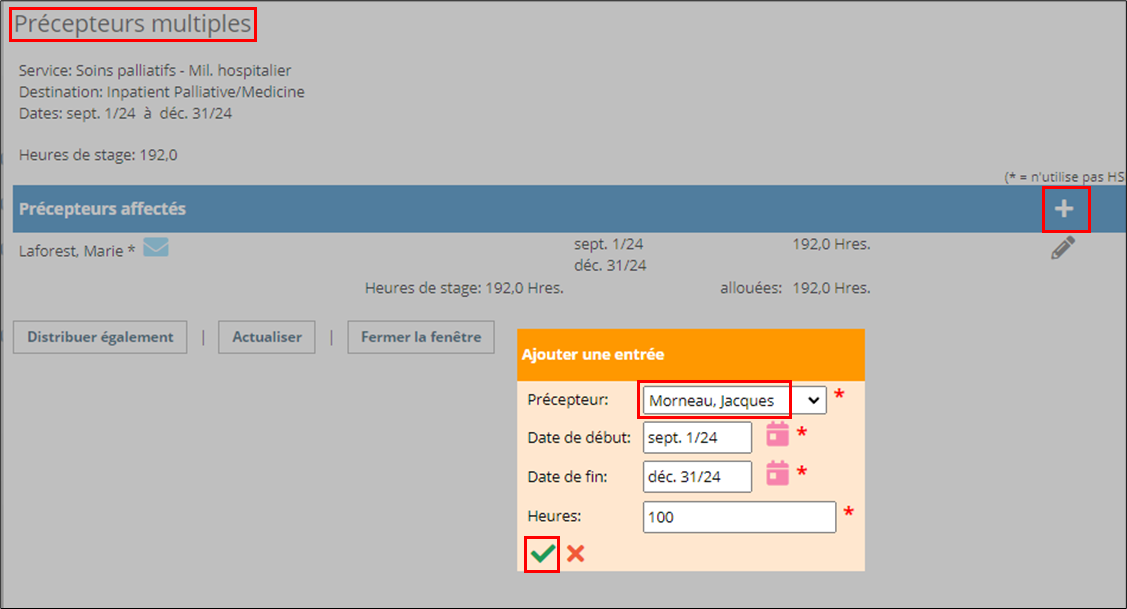The height and width of the screenshot is (609, 1127).
Task: Click the déc. 31/24 date in Laforest row
Action: click(x=610, y=266)
